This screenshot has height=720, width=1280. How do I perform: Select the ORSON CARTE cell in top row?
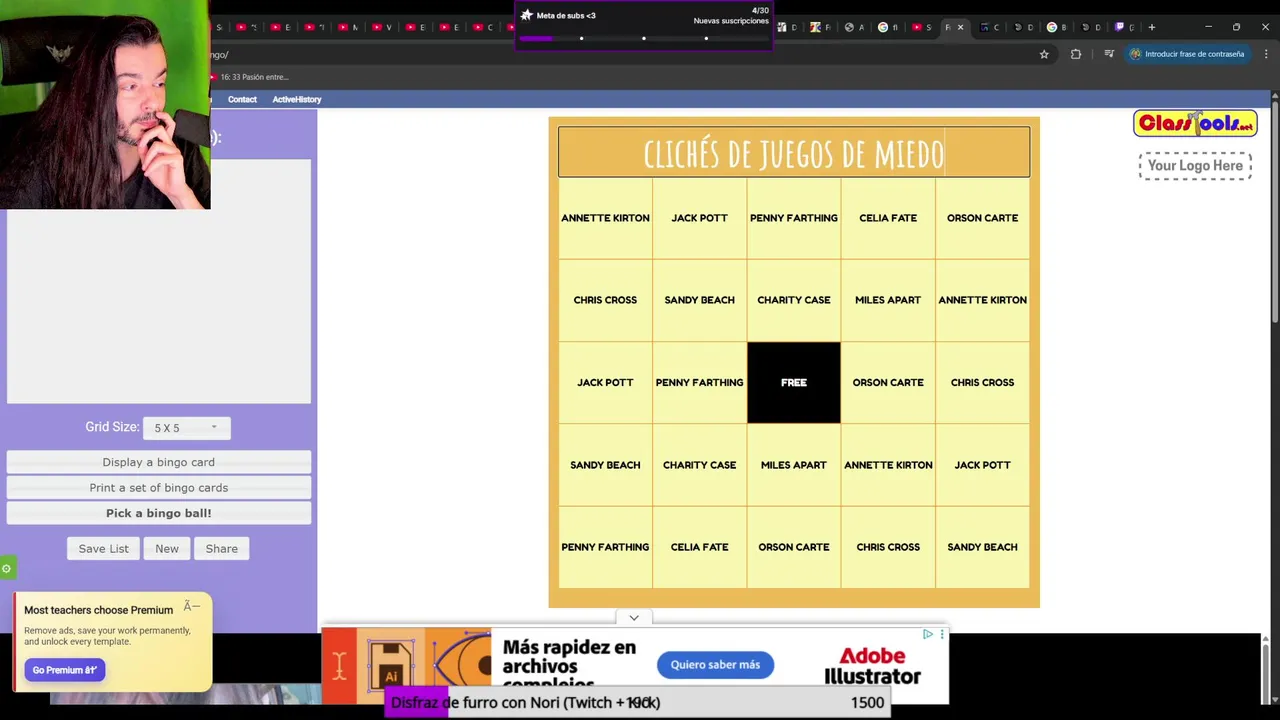(982, 218)
